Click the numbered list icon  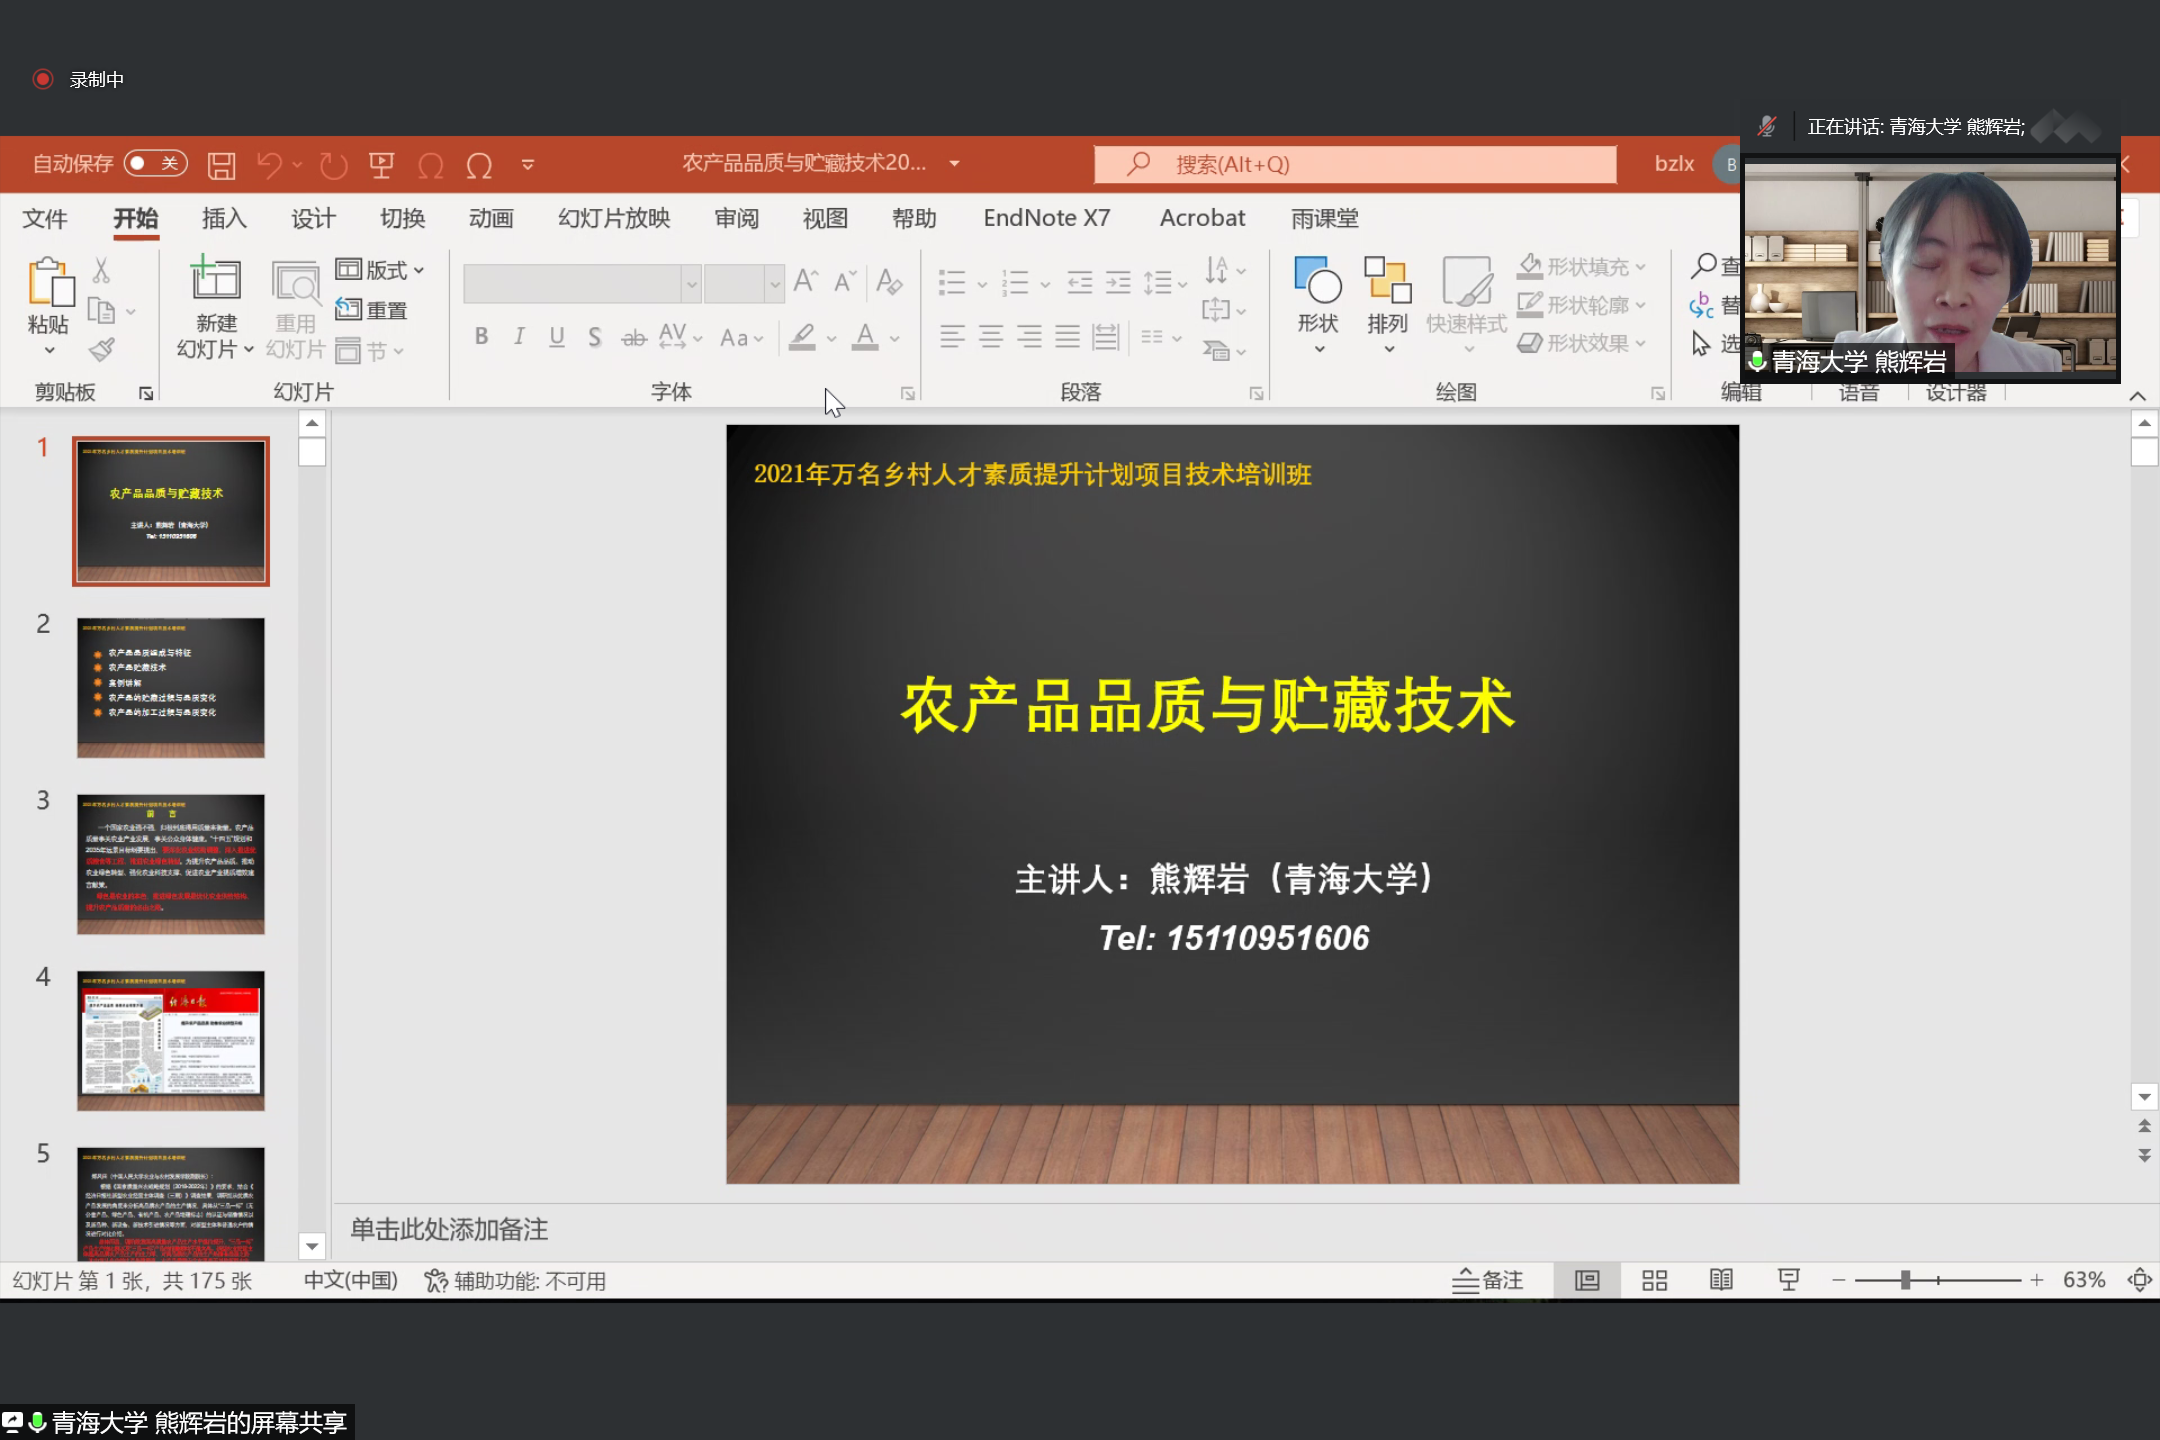(1015, 283)
